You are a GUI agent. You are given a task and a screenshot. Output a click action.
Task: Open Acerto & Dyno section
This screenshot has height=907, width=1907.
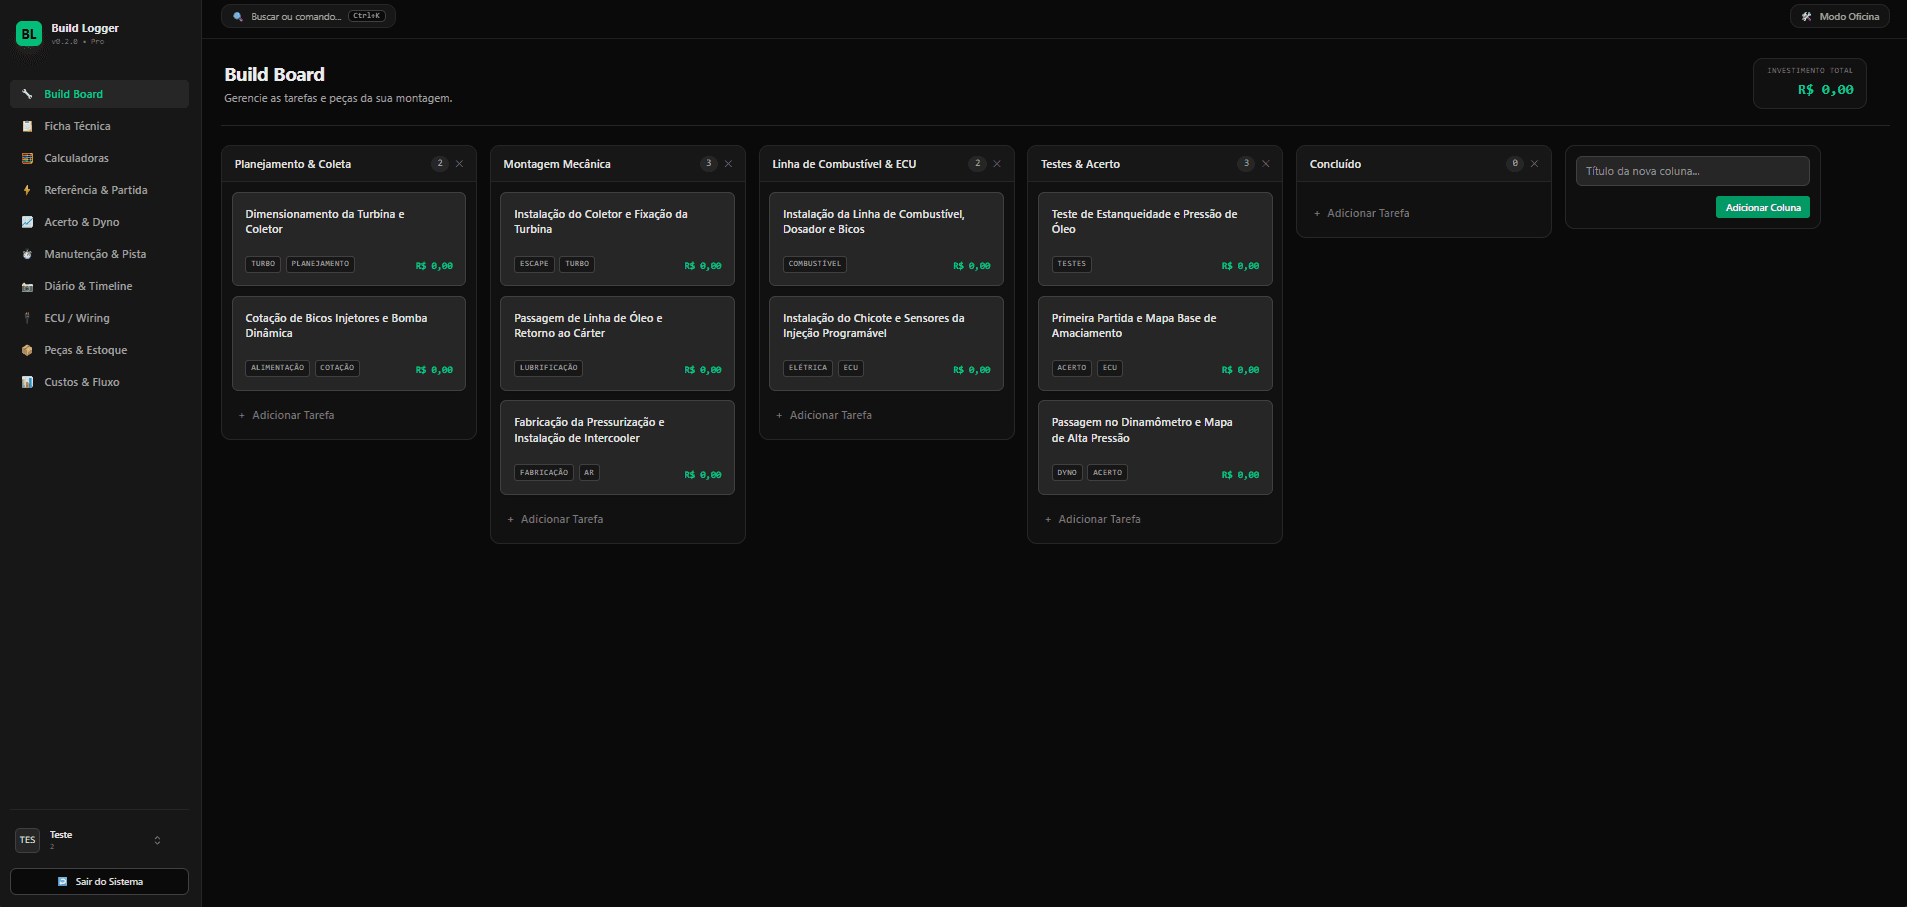[99, 222]
